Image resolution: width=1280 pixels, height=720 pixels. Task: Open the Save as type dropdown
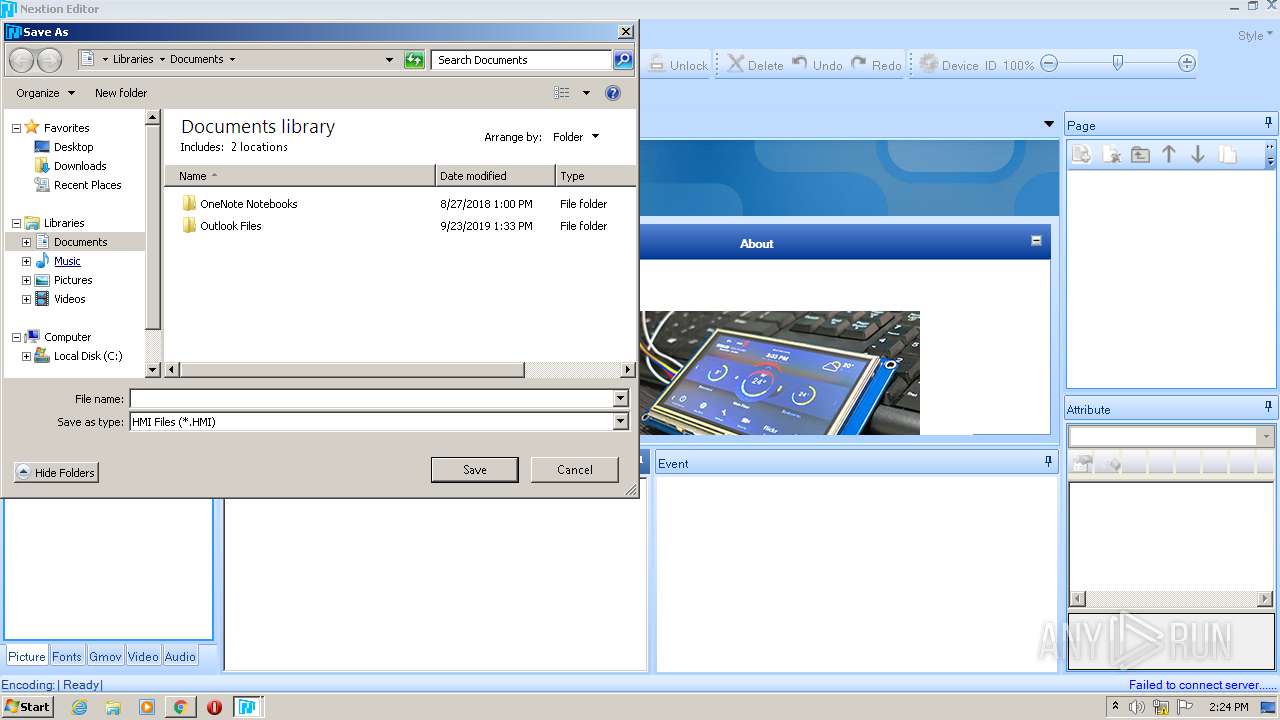tap(620, 422)
